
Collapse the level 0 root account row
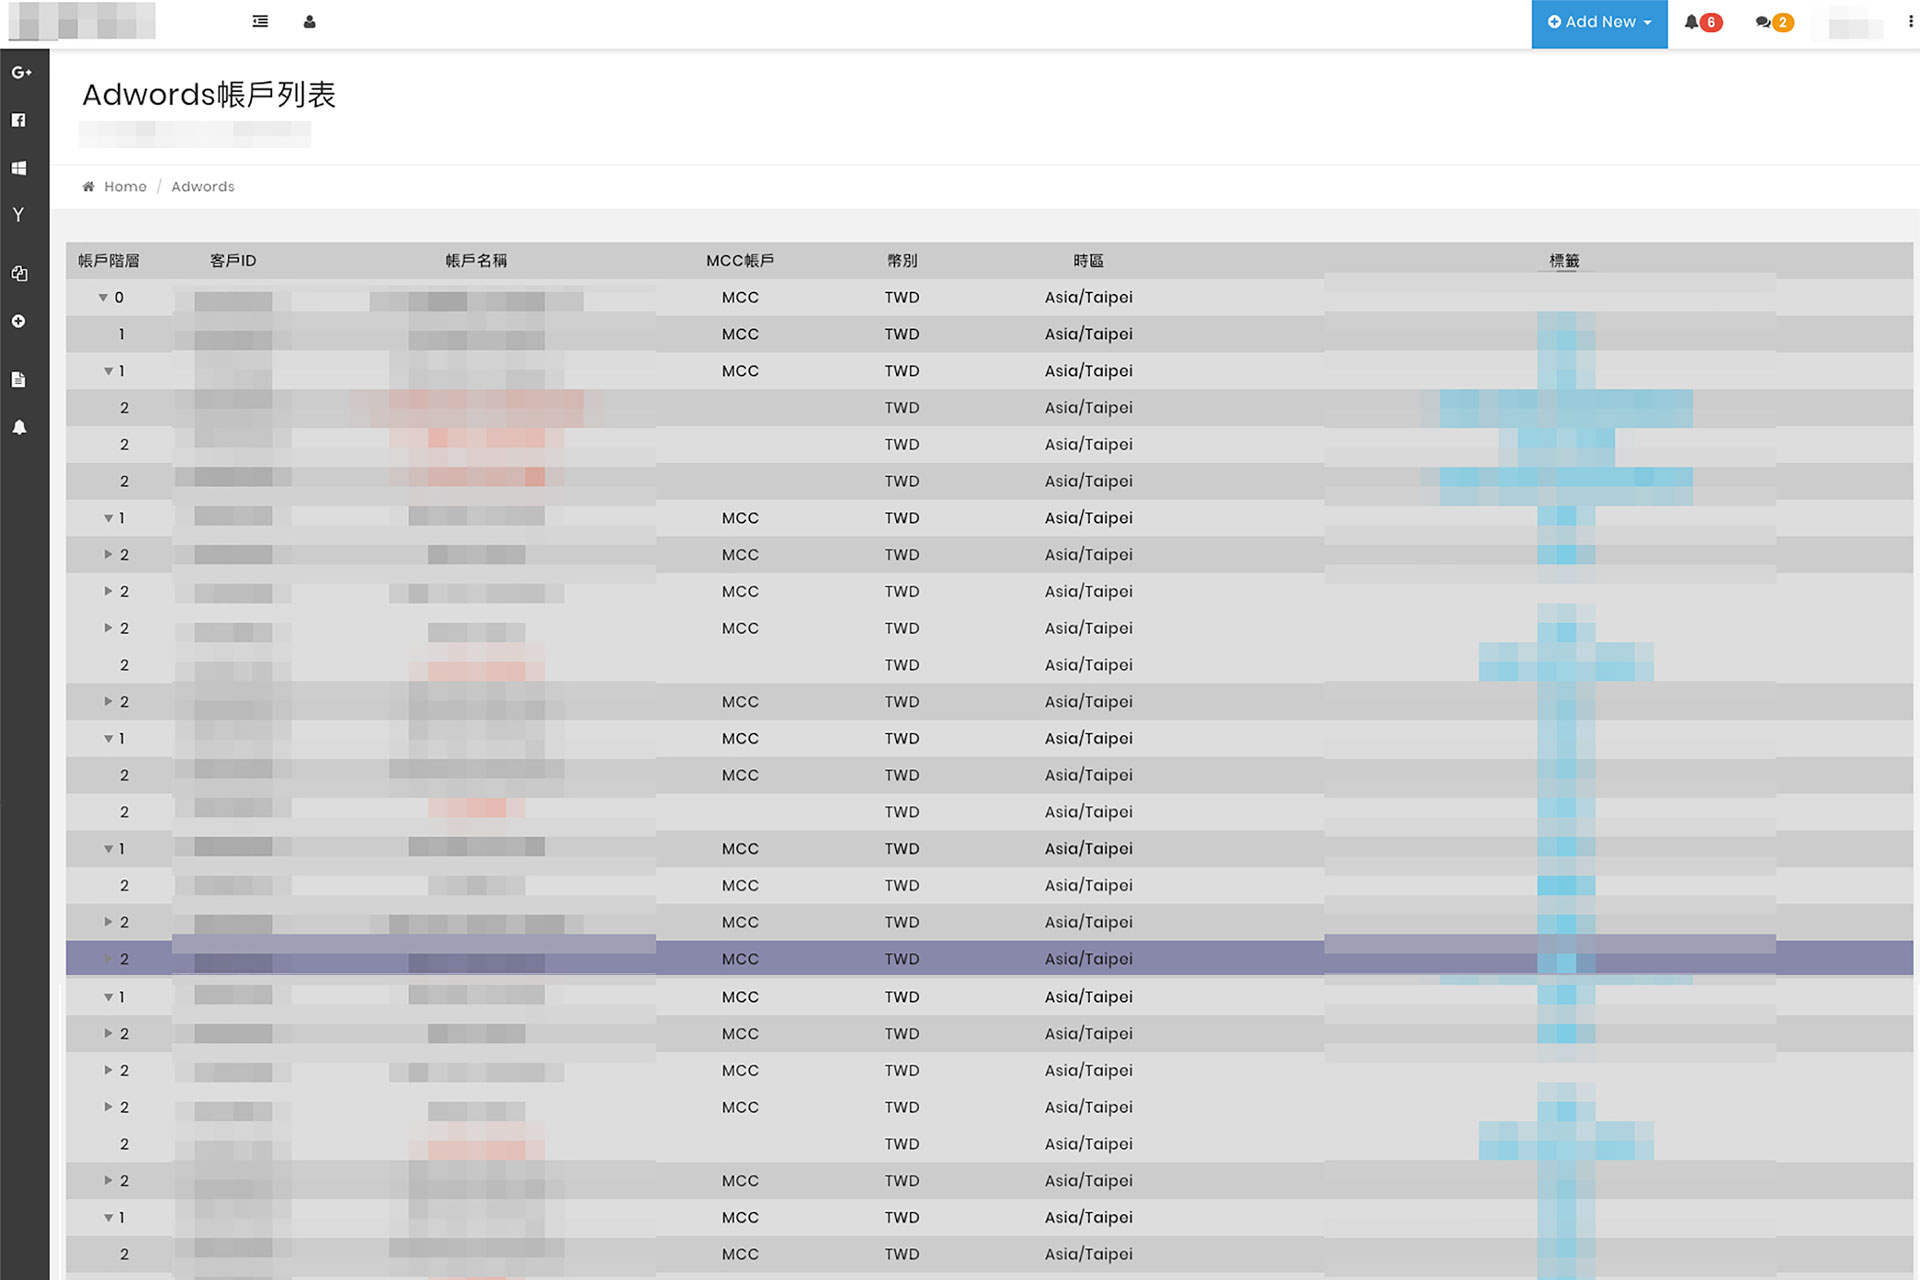tap(103, 298)
